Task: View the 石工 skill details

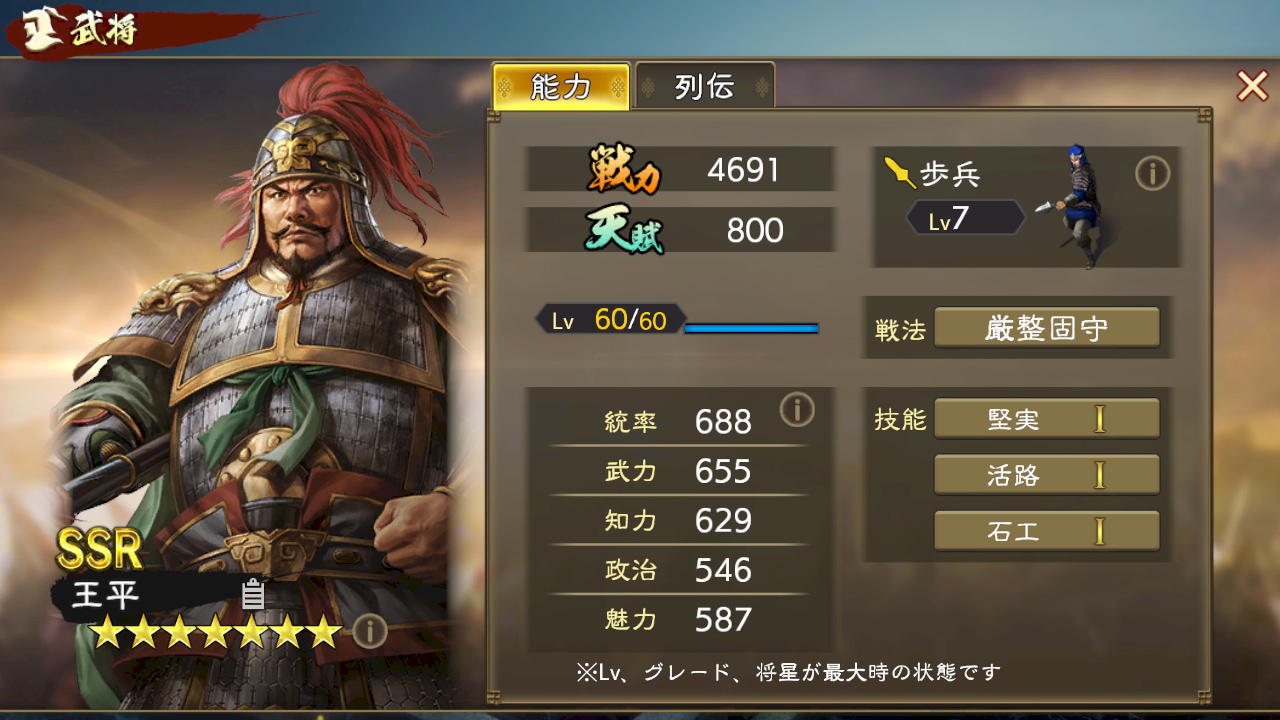Action: pyautogui.click(x=1047, y=531)
